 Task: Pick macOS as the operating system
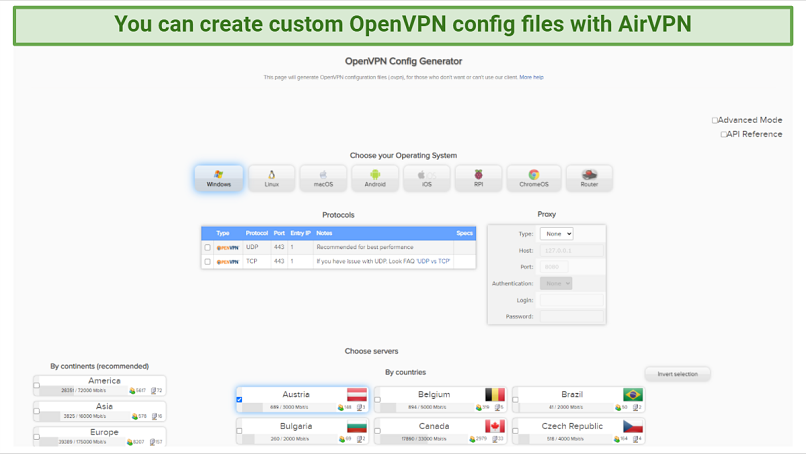point(323,178)
